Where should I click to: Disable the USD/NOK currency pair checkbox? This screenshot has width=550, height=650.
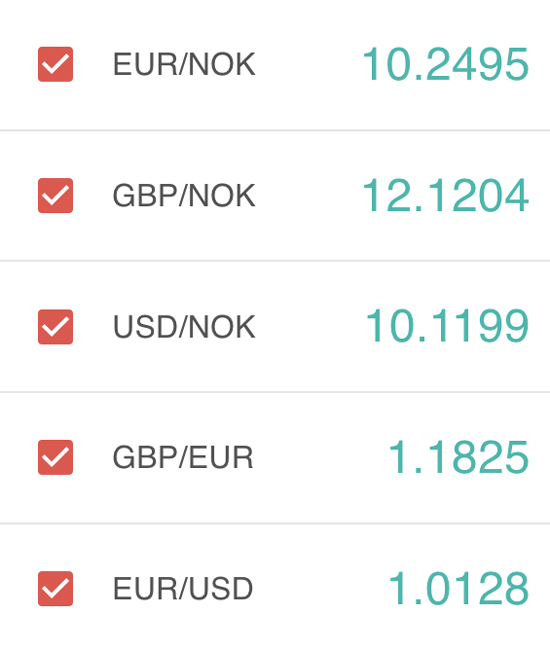(x=56, y=327)
